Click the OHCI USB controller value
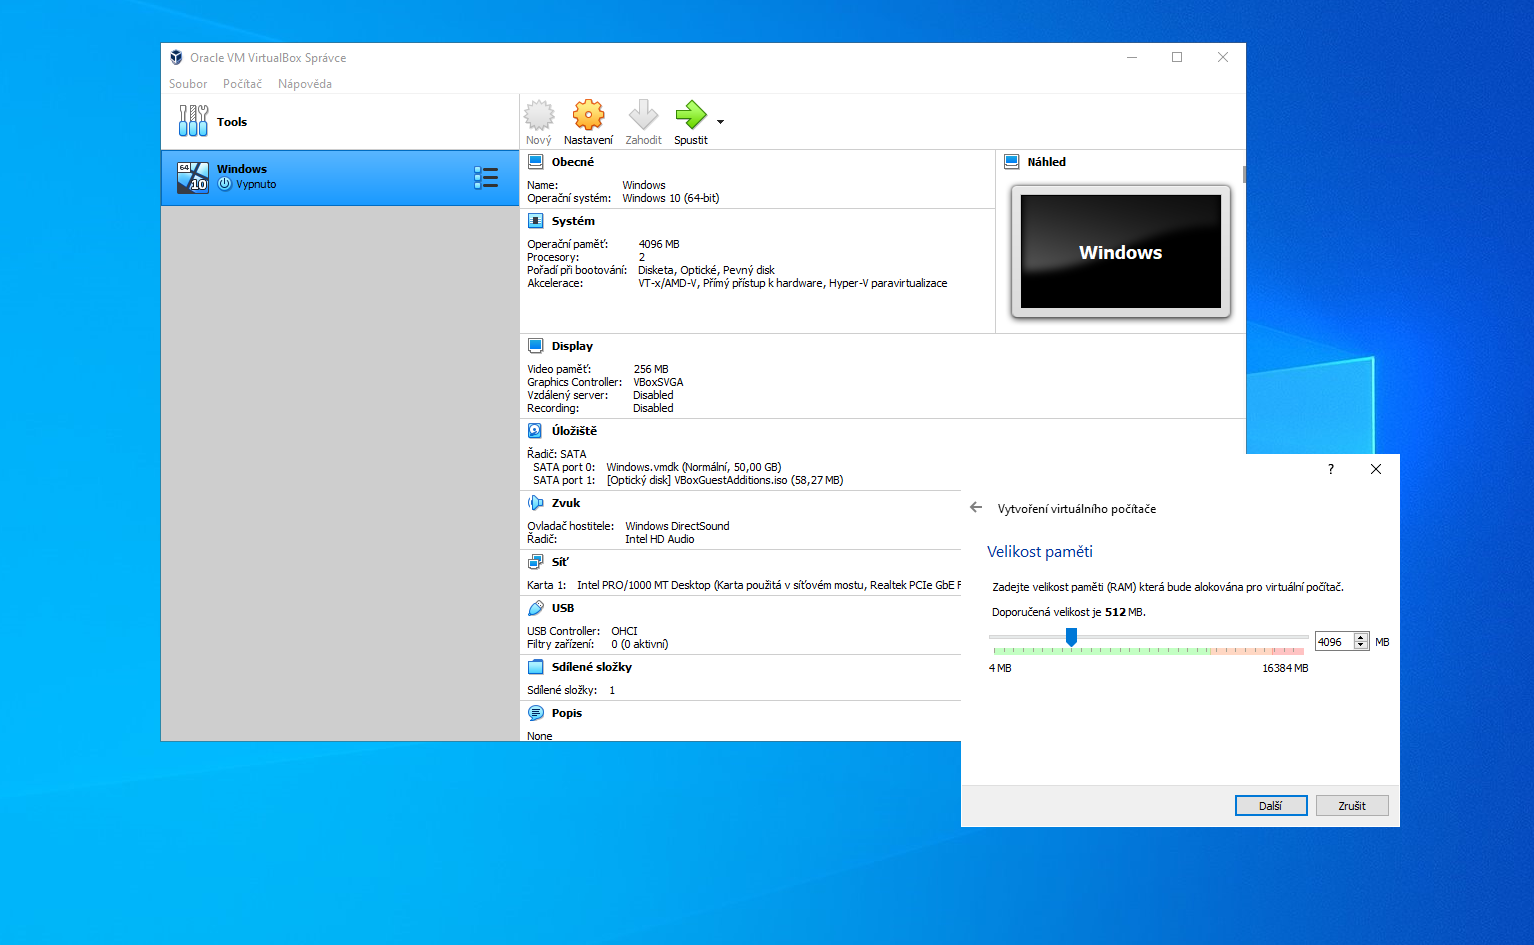Screen dimensions: 1534x945 point(624,631)
